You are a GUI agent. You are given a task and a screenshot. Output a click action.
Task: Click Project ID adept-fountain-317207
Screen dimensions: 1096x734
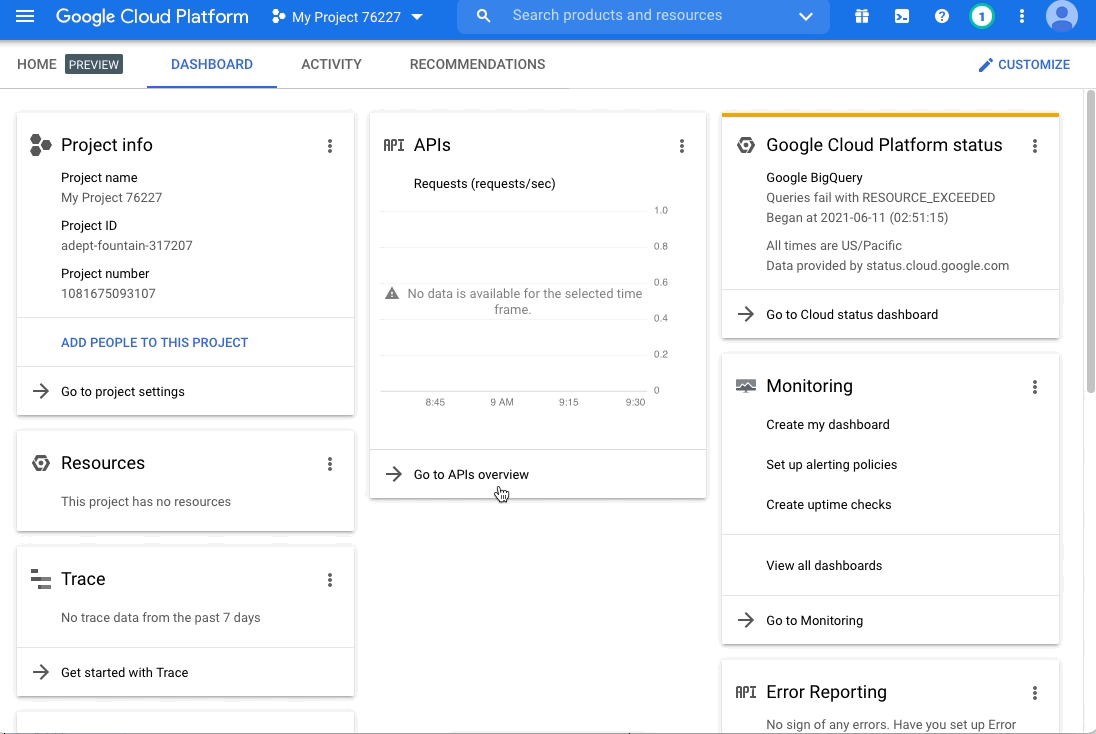click(127, 245)
